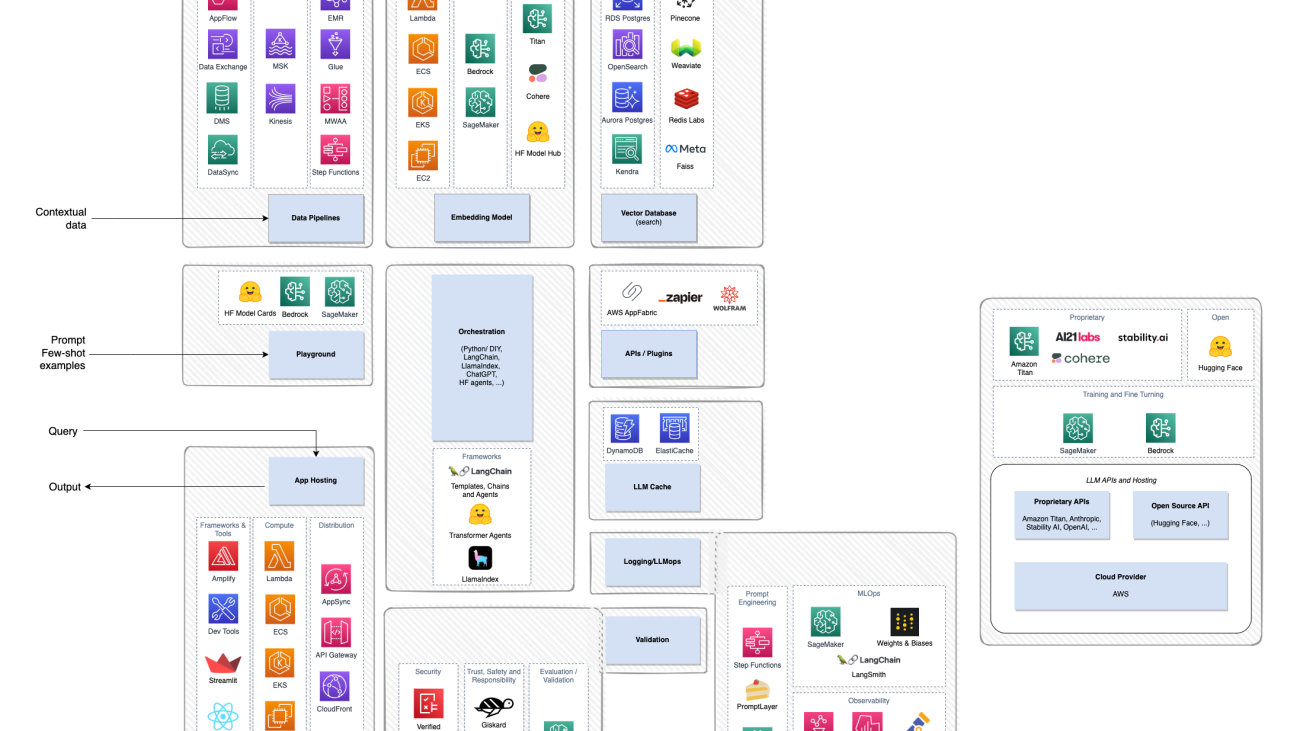Select the OpenSearch icon
This screenshot has height=731, width=1300.
coord(628,44)
